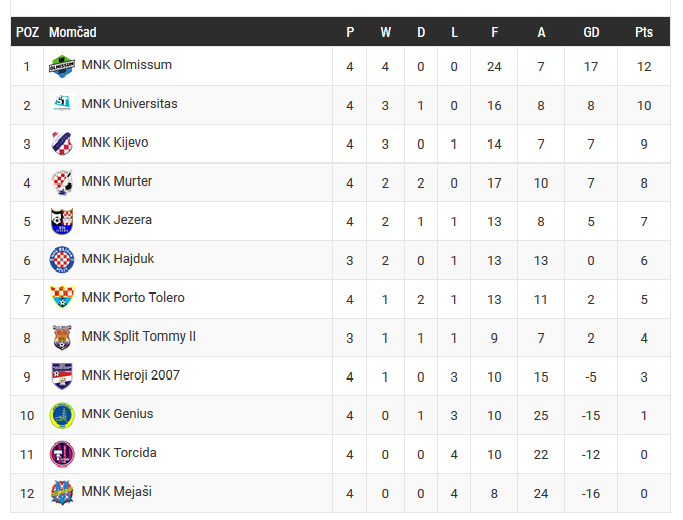
Task: Click the MNK Jezera club logo
Action: (62, 220)
